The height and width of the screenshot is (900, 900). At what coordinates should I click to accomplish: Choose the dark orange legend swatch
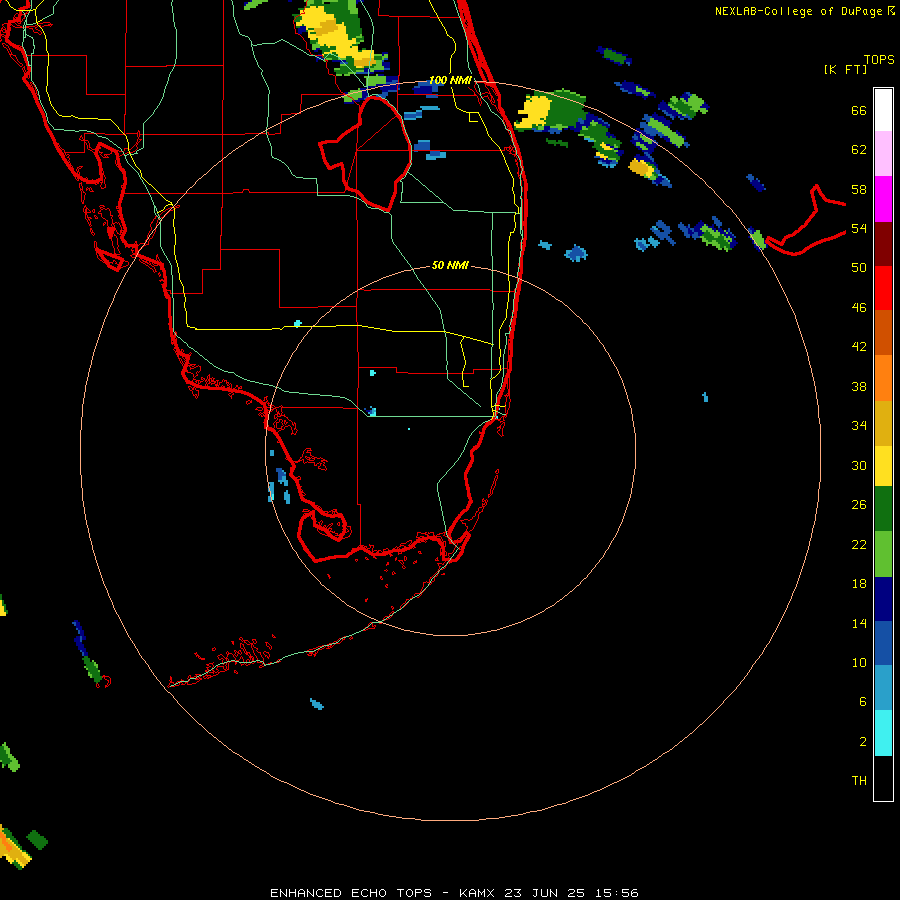tap(883, 332)
